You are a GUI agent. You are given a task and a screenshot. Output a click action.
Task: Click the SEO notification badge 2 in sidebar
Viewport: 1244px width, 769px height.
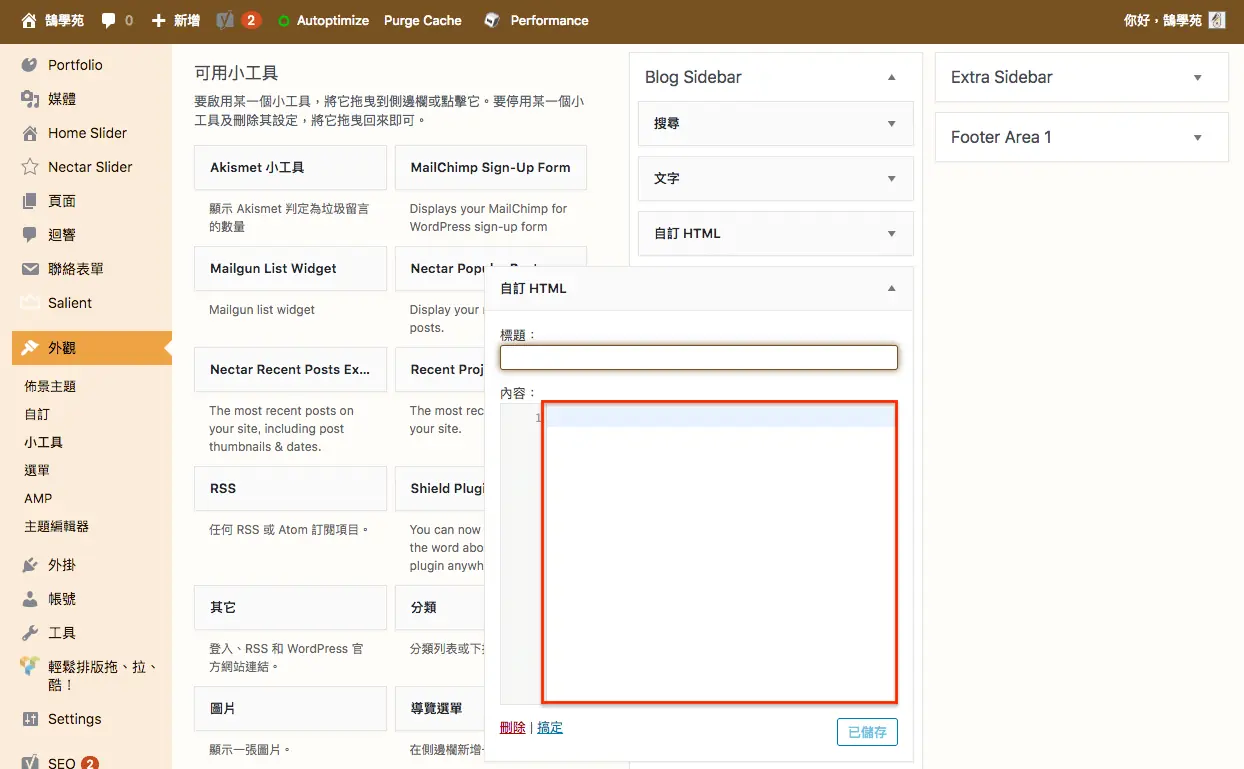[x=90, y=763]
